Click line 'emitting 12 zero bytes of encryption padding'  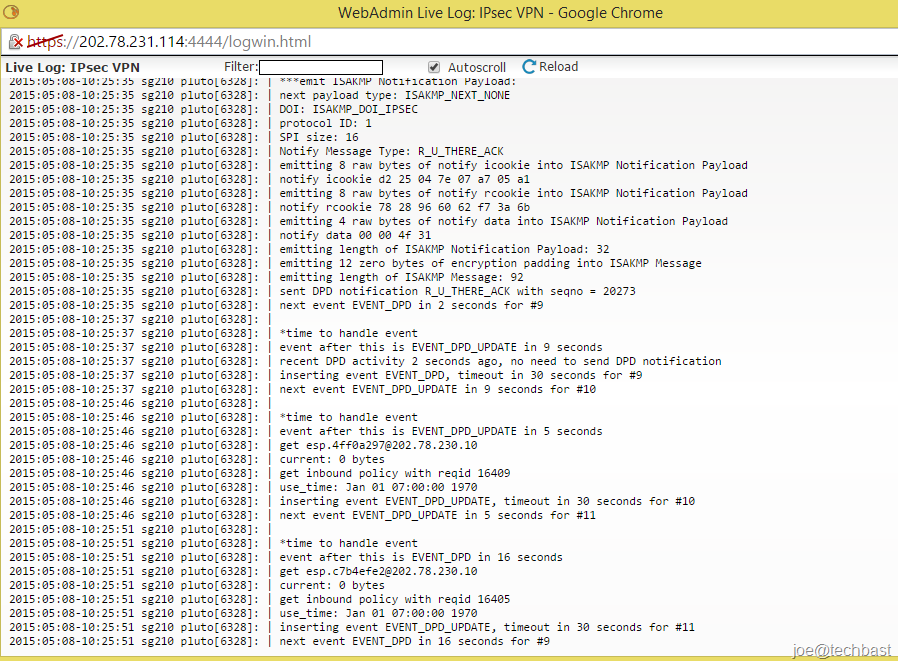(x=490, y=263)
